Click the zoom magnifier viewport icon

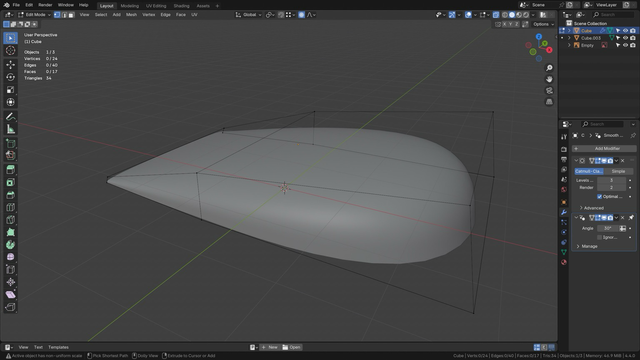549,68
